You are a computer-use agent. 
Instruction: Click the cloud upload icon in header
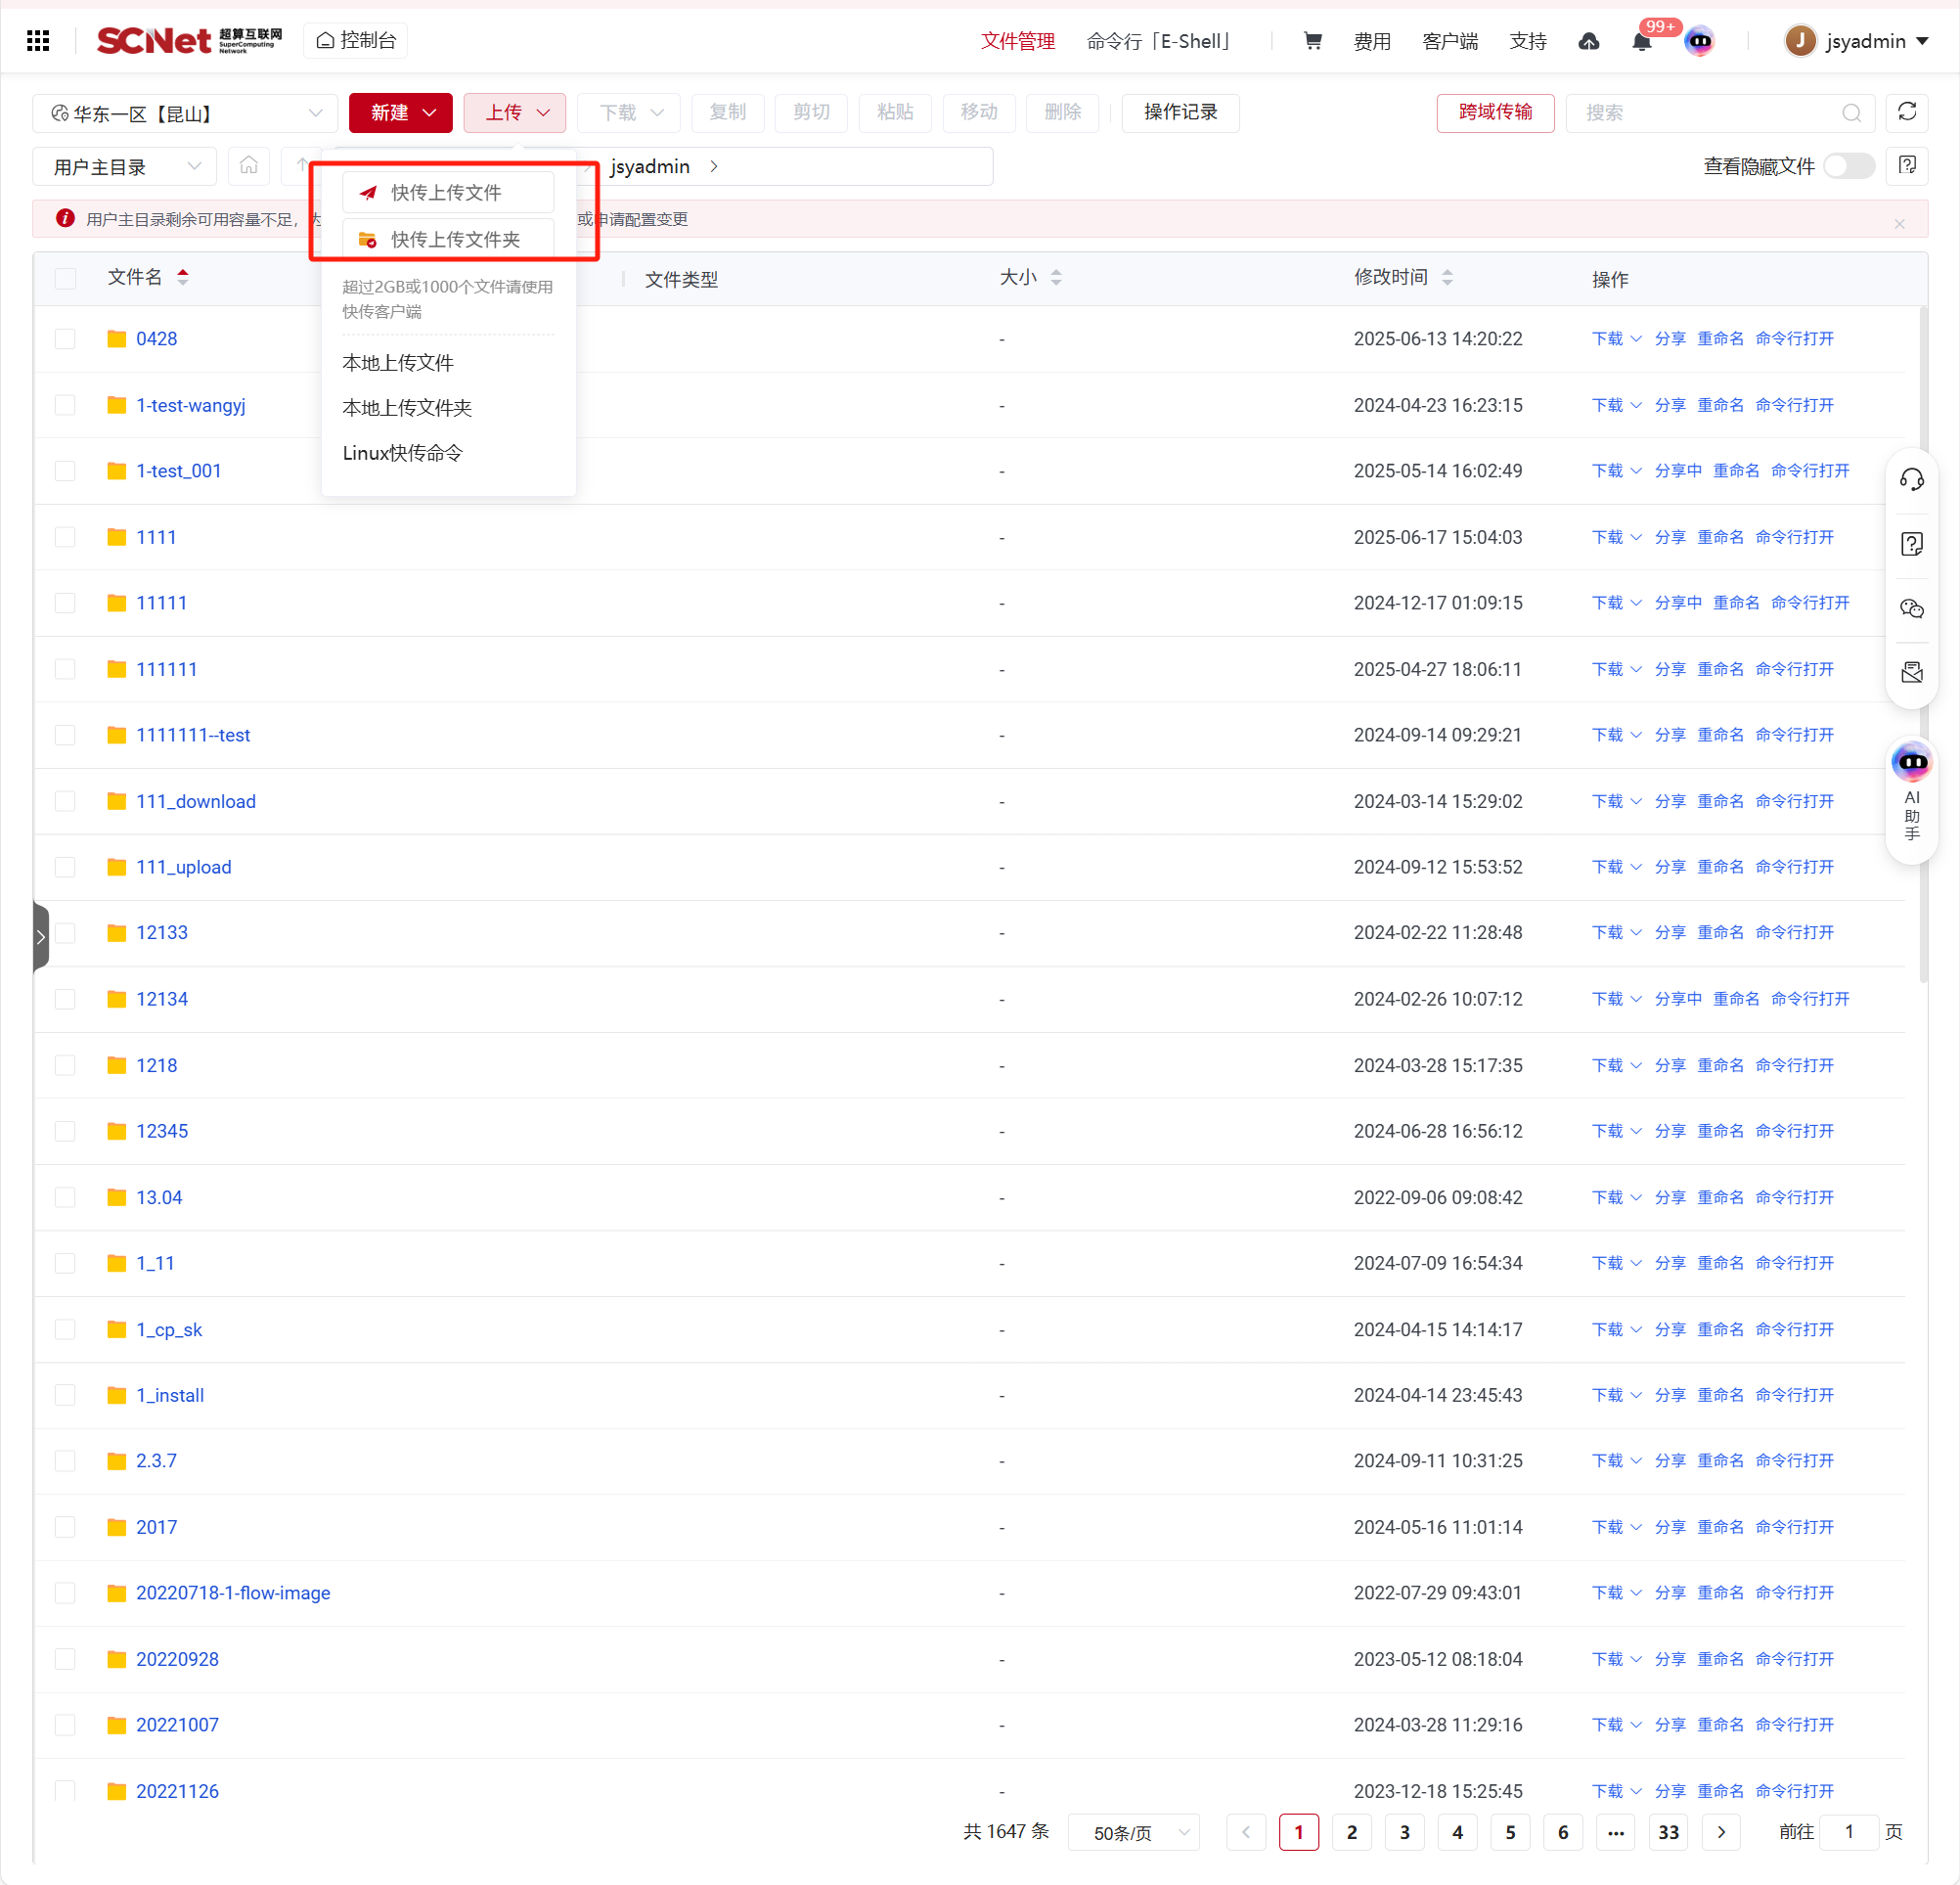[1588, 41]
